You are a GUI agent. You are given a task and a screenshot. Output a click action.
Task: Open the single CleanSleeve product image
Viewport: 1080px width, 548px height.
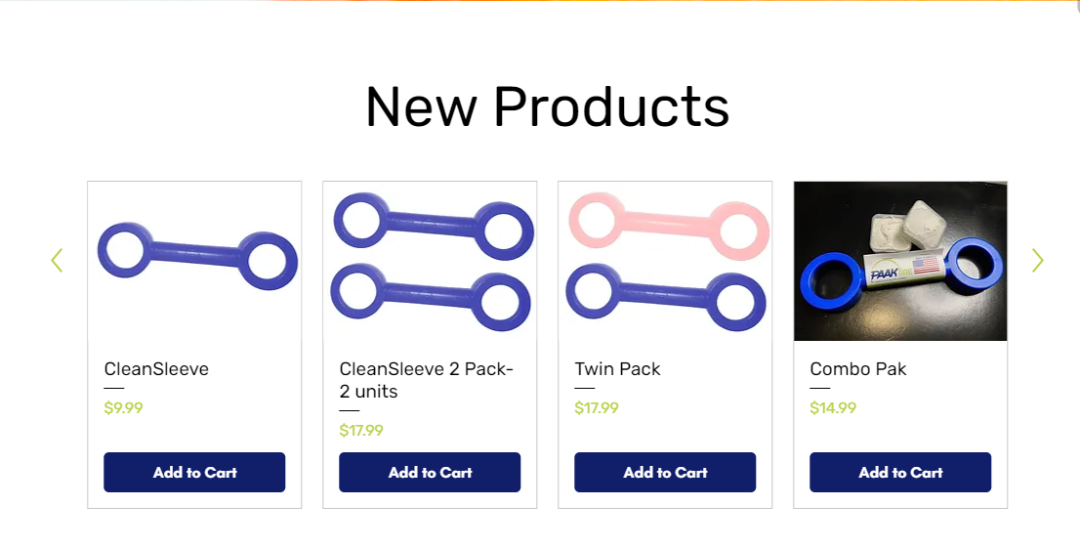click(x=194, y=261)
